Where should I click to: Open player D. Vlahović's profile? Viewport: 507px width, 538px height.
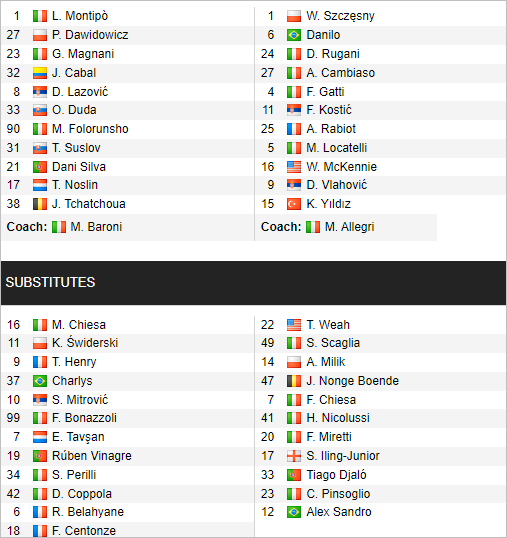tap(337, 185)
